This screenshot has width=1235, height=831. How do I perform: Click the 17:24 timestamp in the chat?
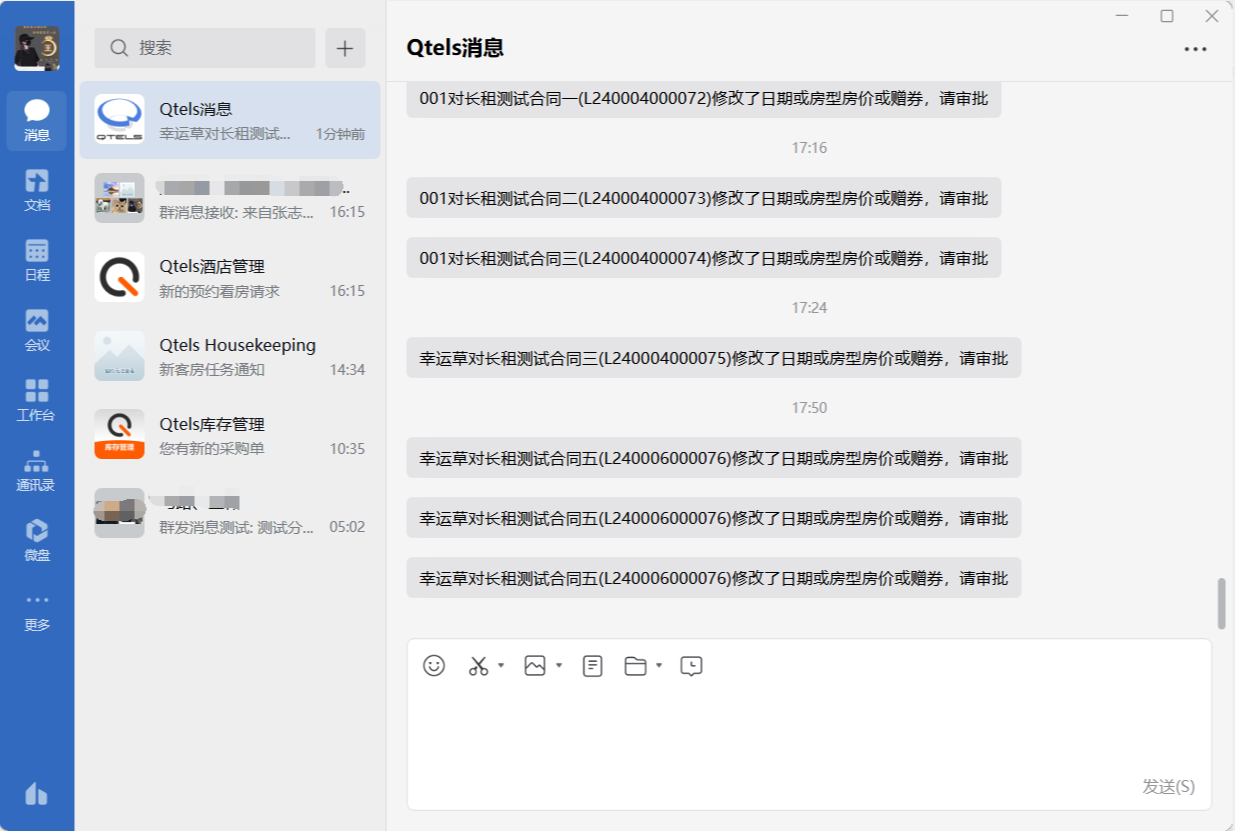coord(809,308)
